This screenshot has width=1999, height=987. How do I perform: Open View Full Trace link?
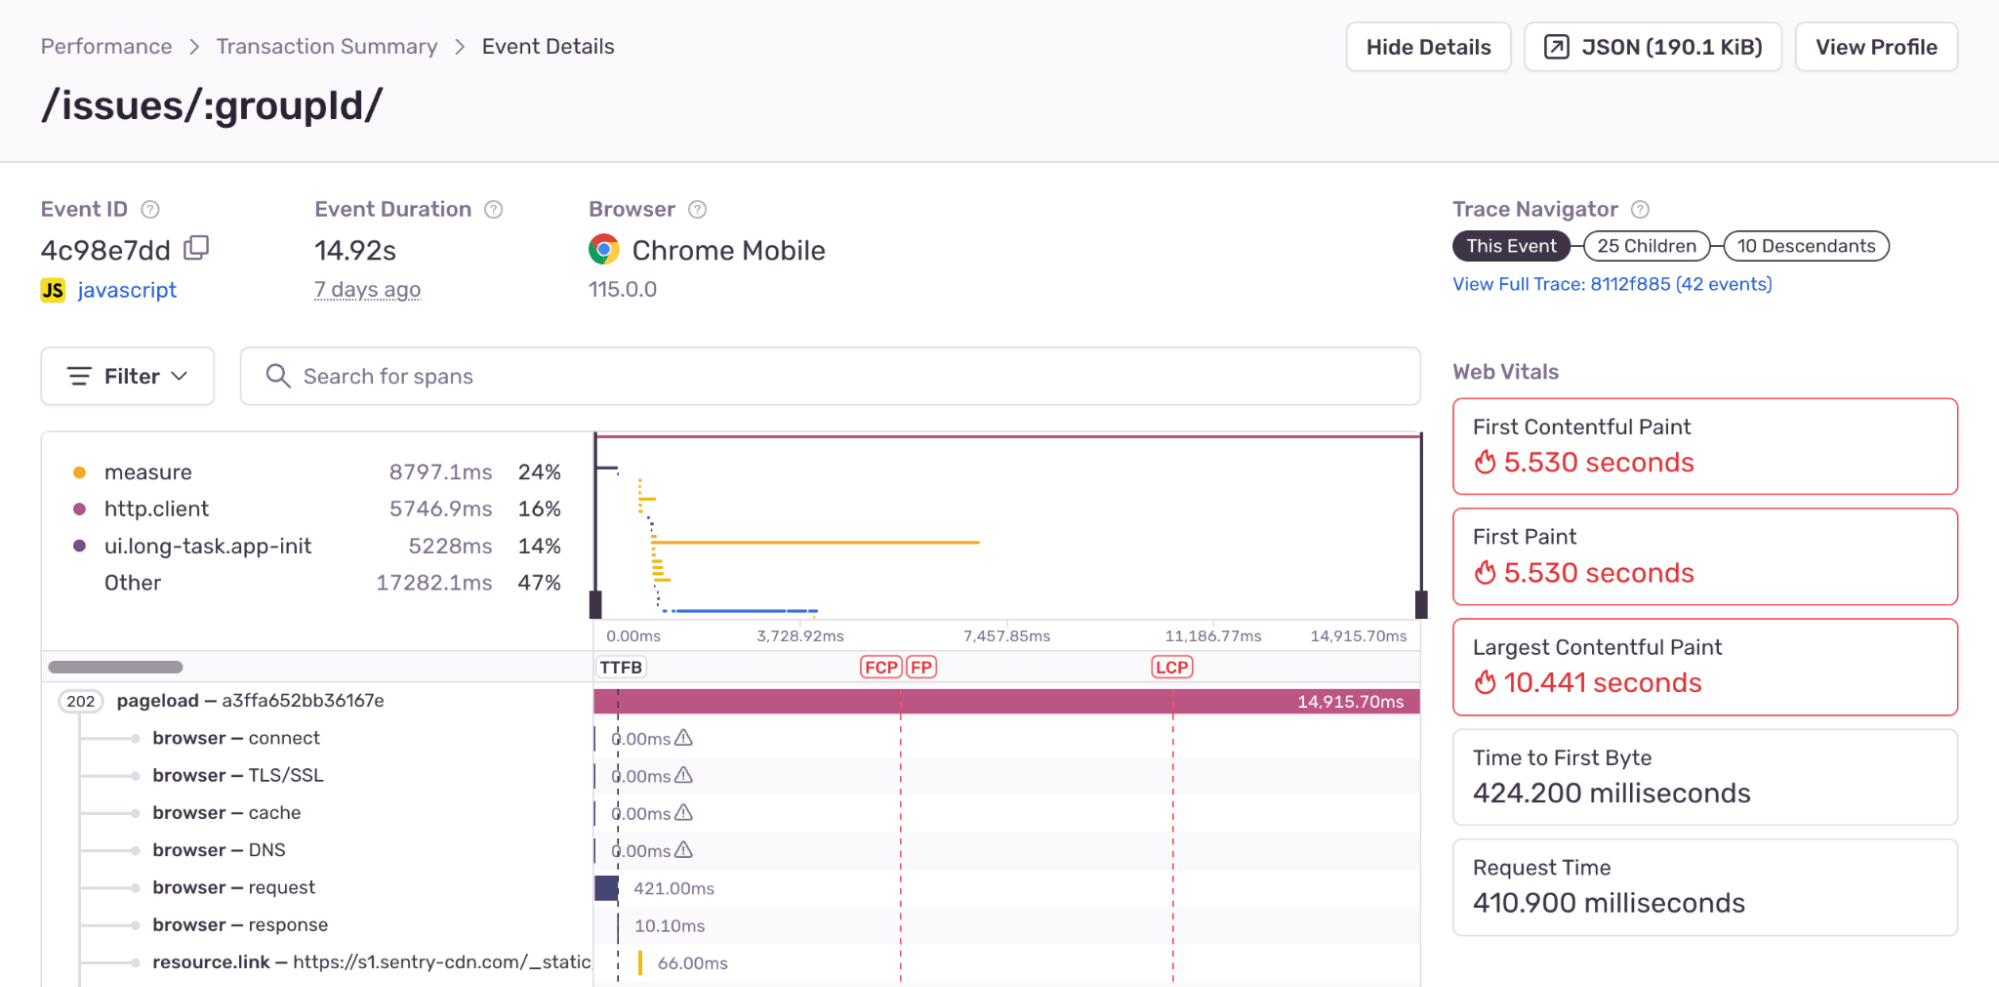(1612, 284)
